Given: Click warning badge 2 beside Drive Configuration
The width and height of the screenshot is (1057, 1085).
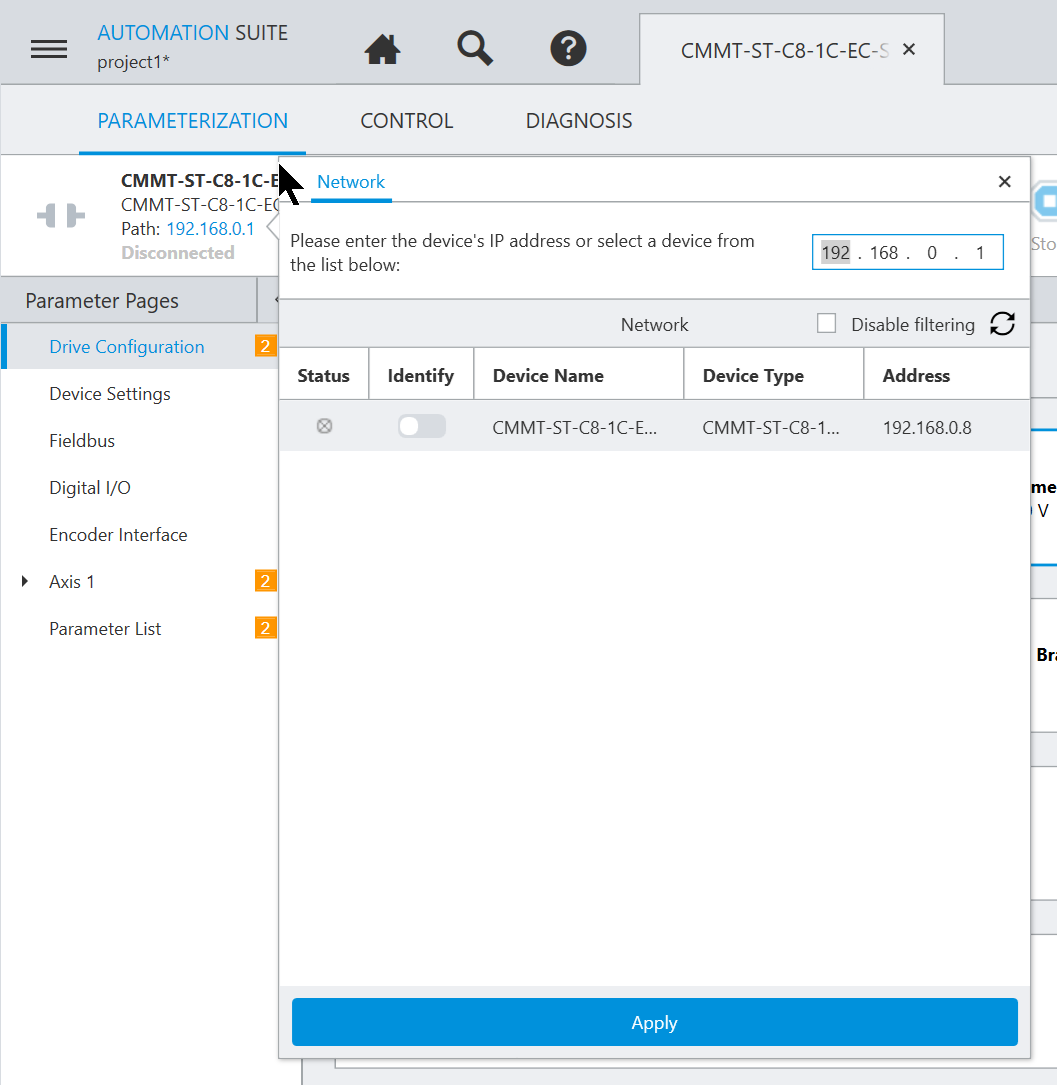Looking at the screenshot, I should (x=266, y=345).
